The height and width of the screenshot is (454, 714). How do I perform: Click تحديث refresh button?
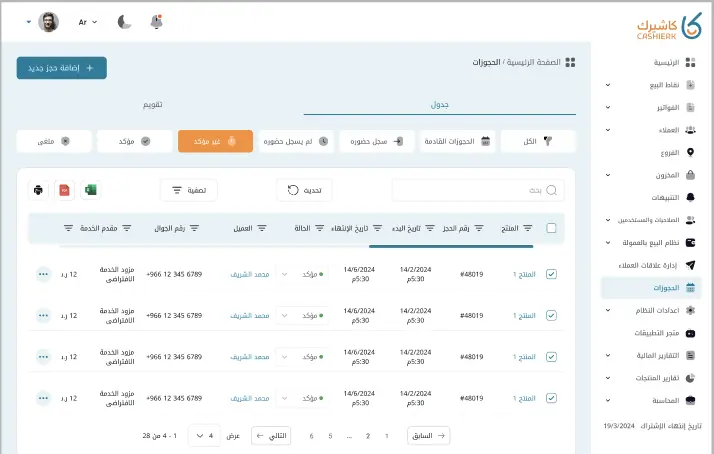(304, 190)
